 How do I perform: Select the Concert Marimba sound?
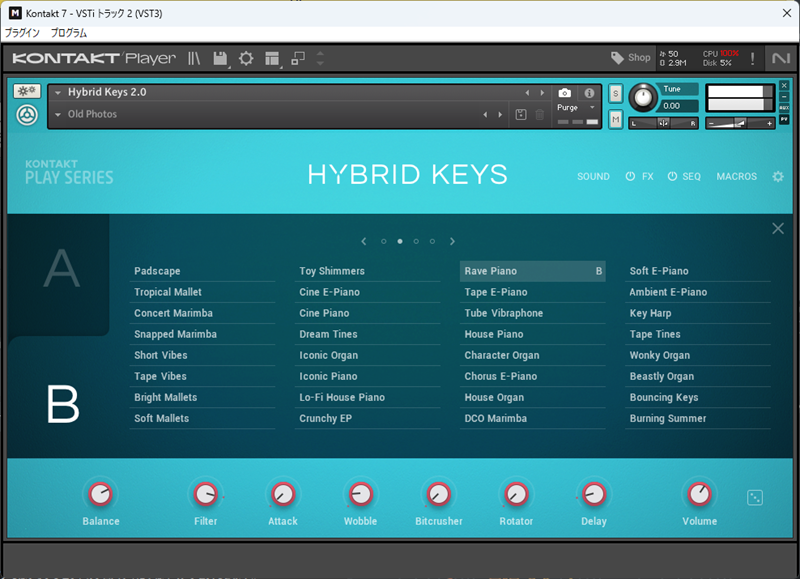pos(202,313)
